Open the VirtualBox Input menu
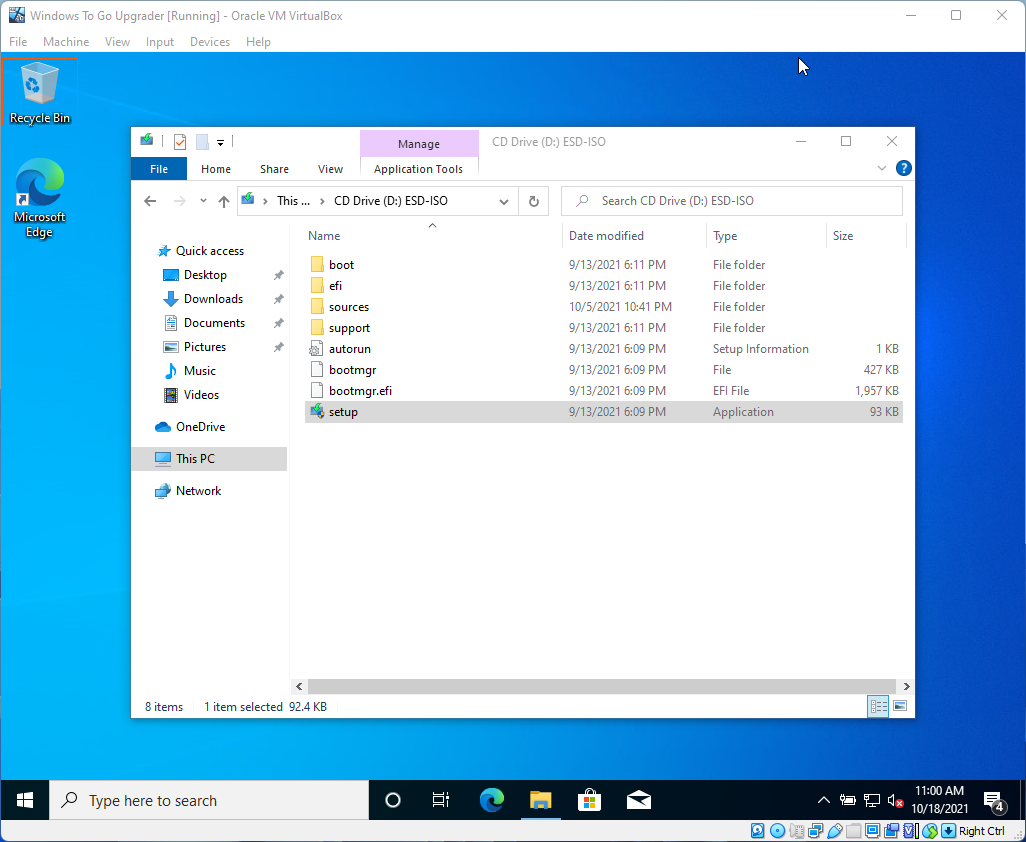Viewport: 1026px width, 842px height. [160, 42]
